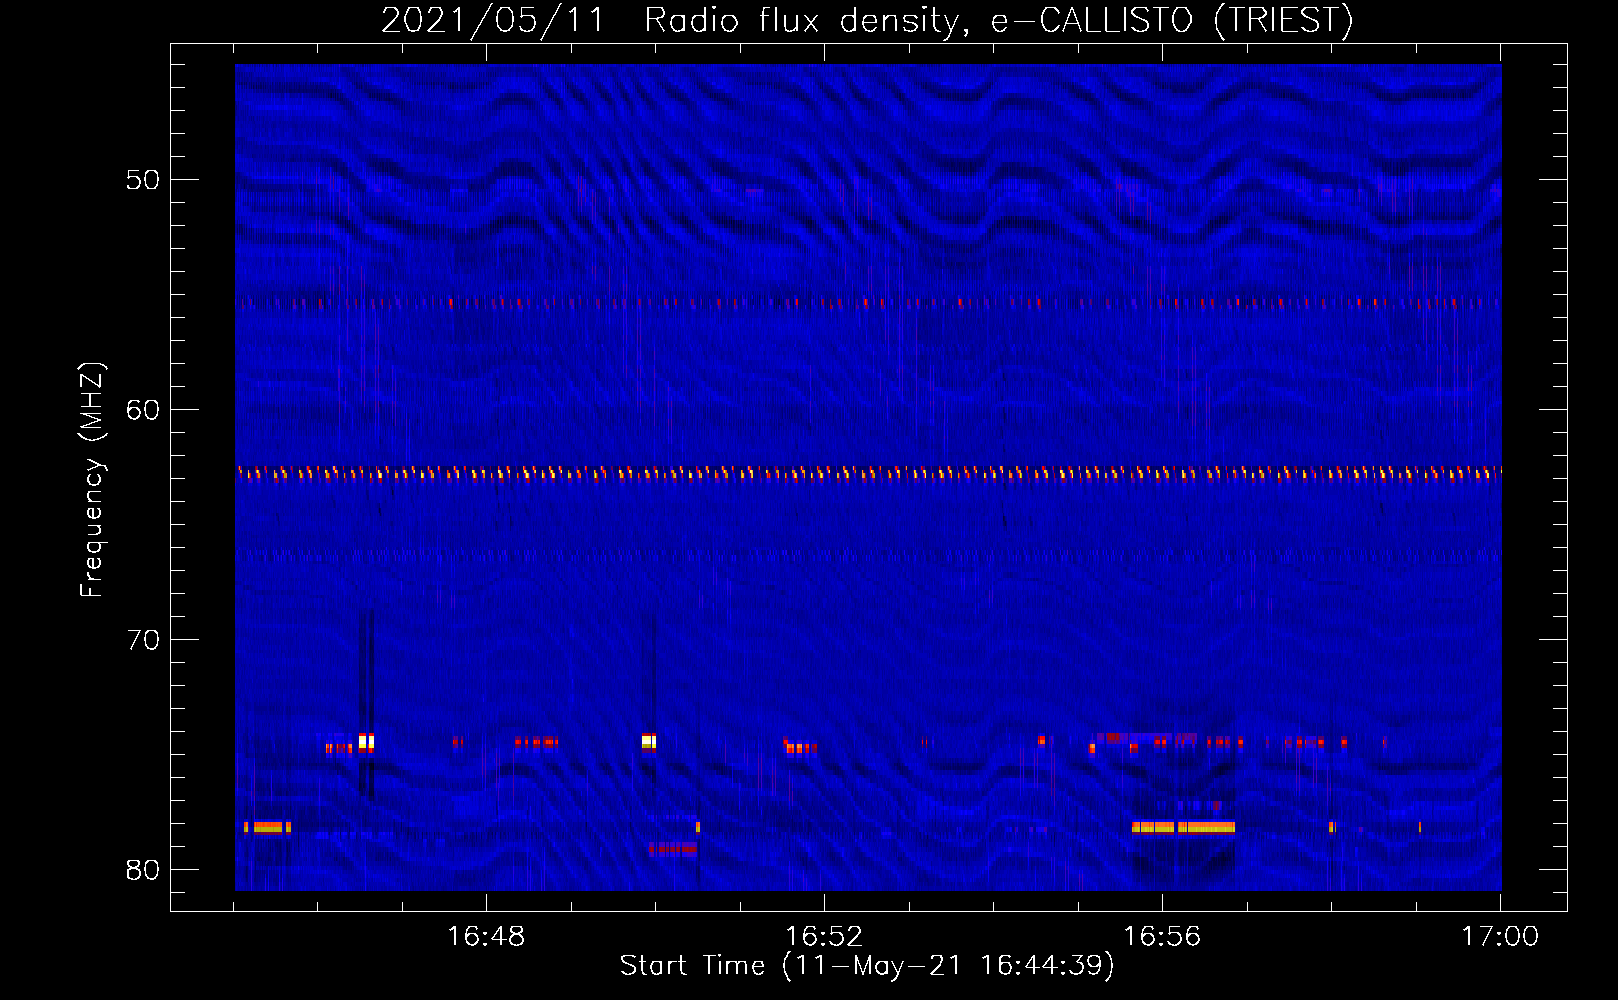Click the time tick label '16:48'

(486, 937)
